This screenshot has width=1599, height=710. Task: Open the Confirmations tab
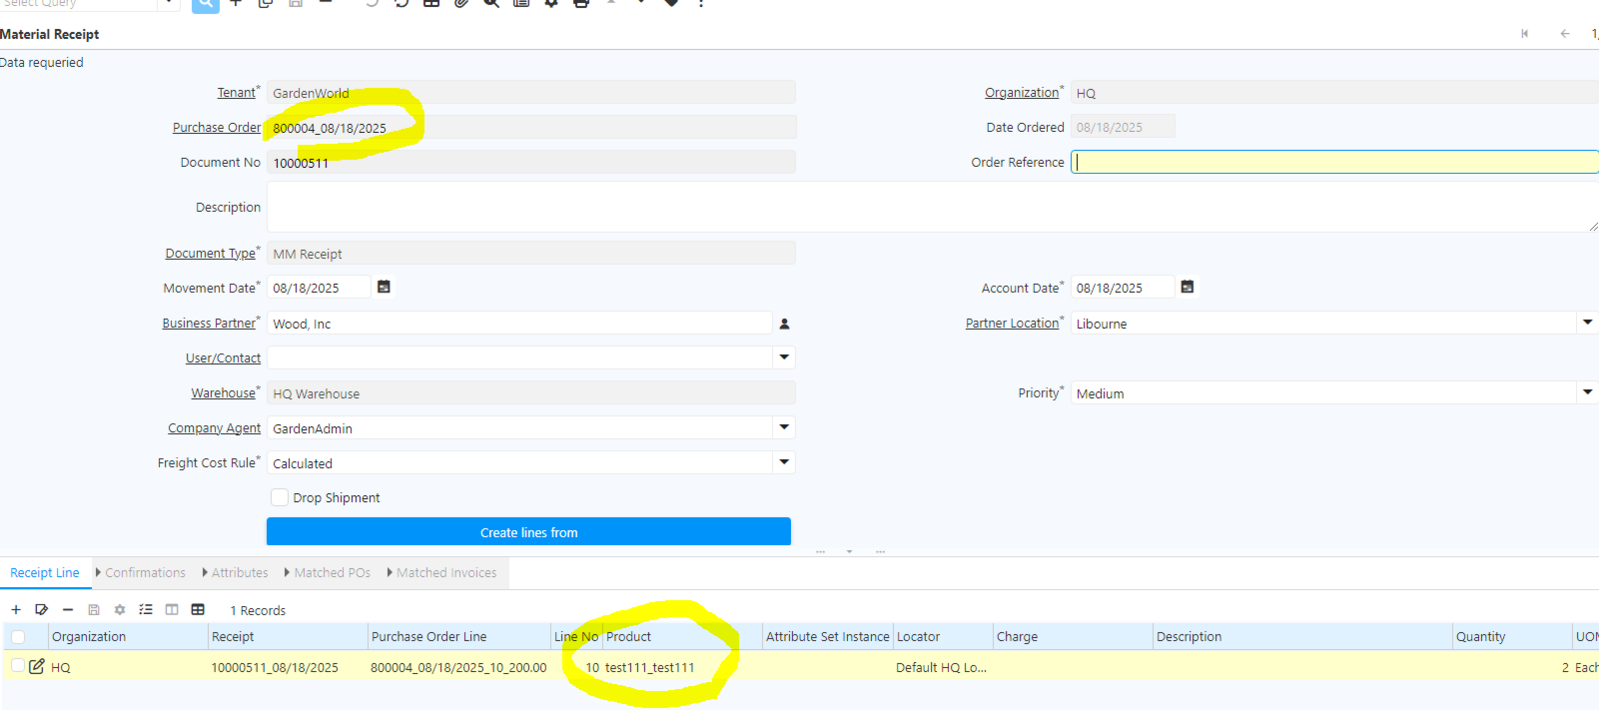tap(144, 573)
